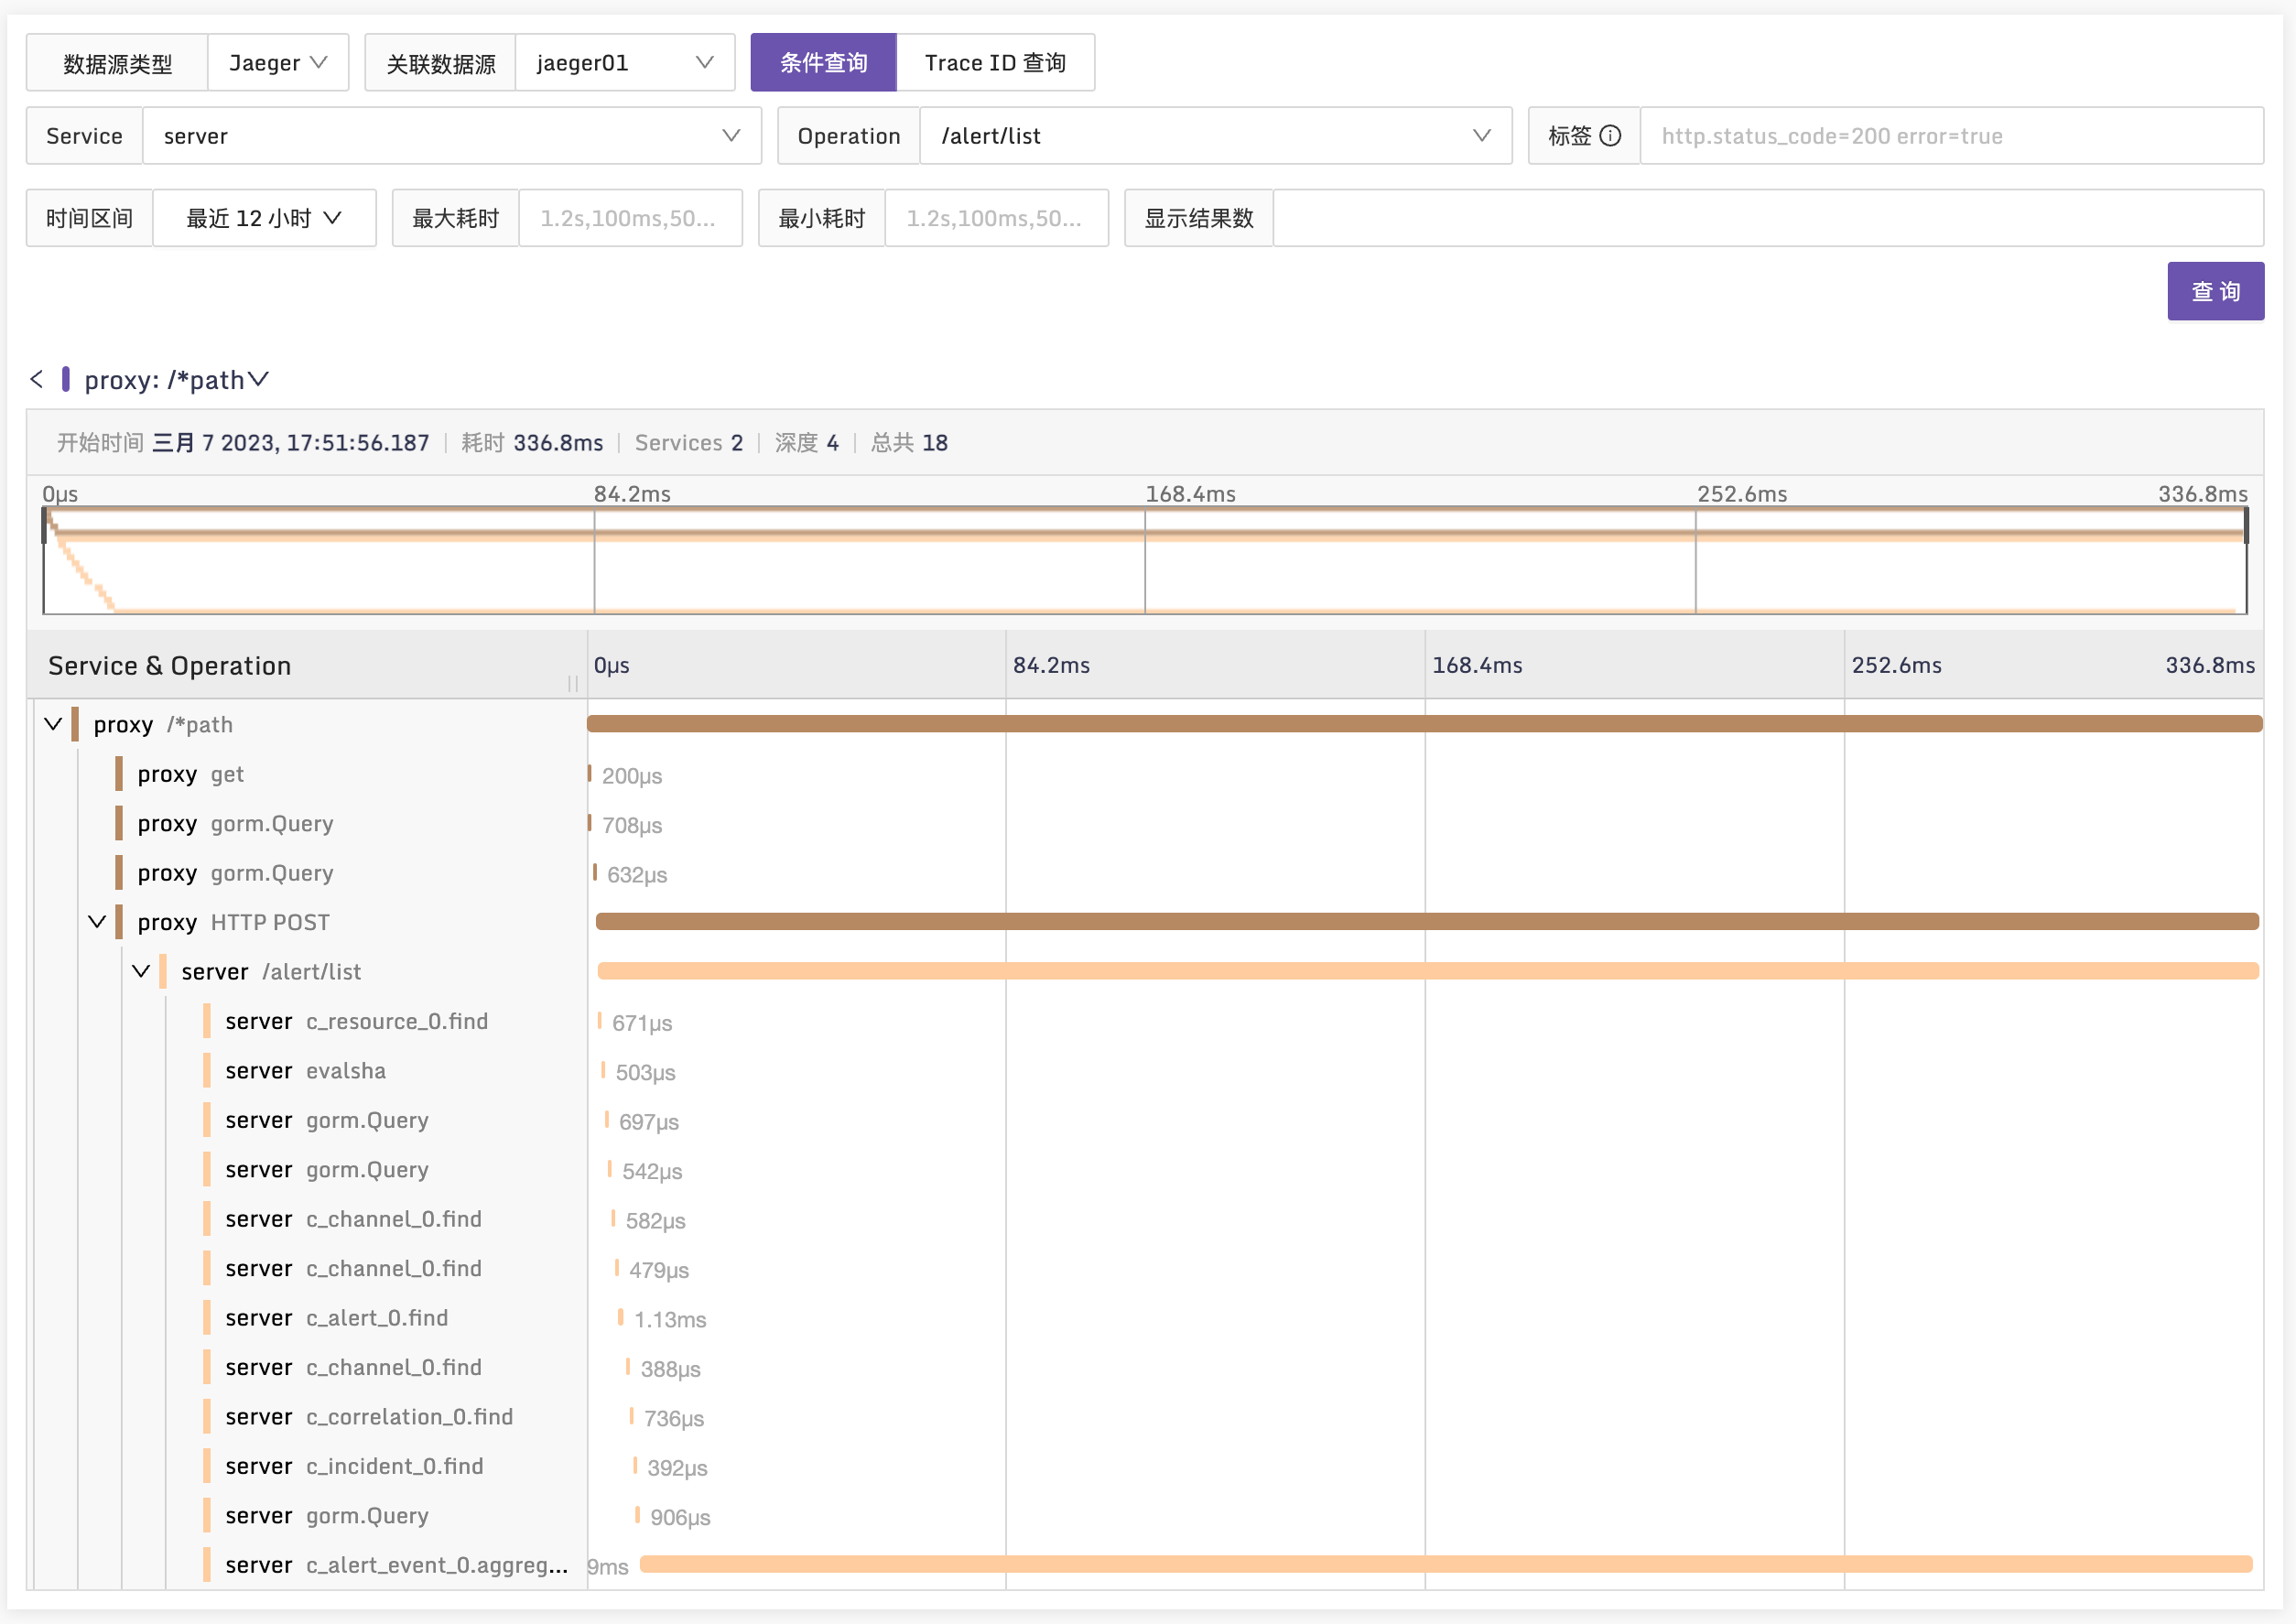Open the Jaeger data source type dropdown
This screenshot has height=1624, width=2296.
(278, 63)
